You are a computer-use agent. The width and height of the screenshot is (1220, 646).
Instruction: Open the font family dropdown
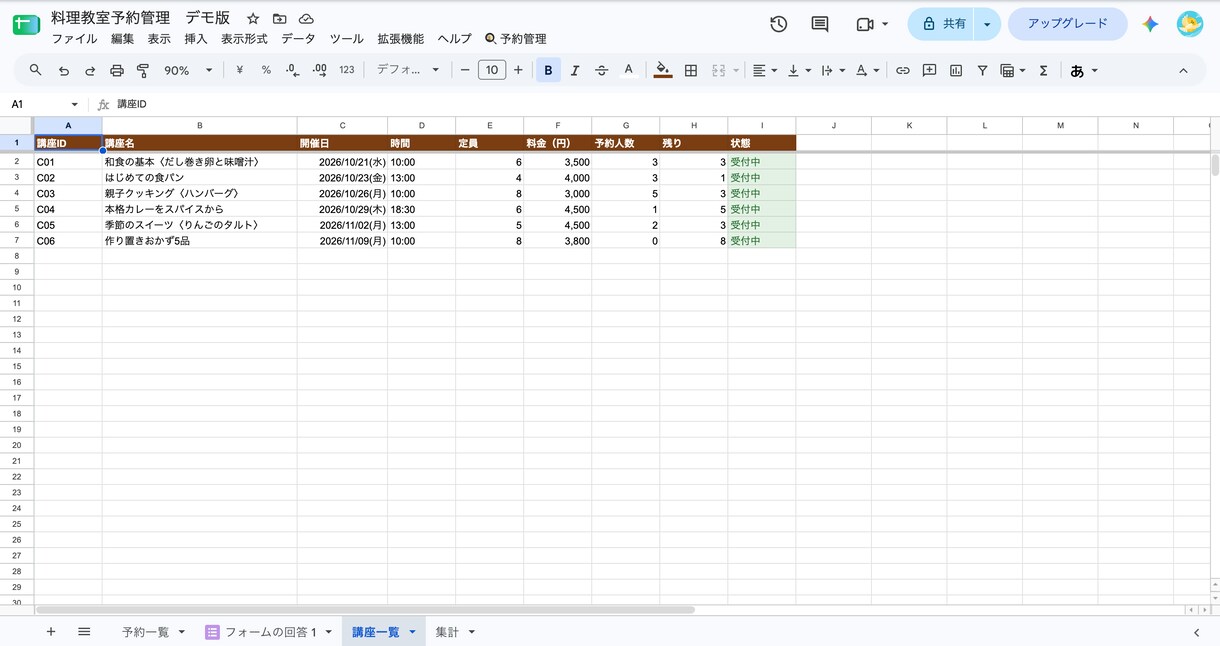[x=408, y=70]
